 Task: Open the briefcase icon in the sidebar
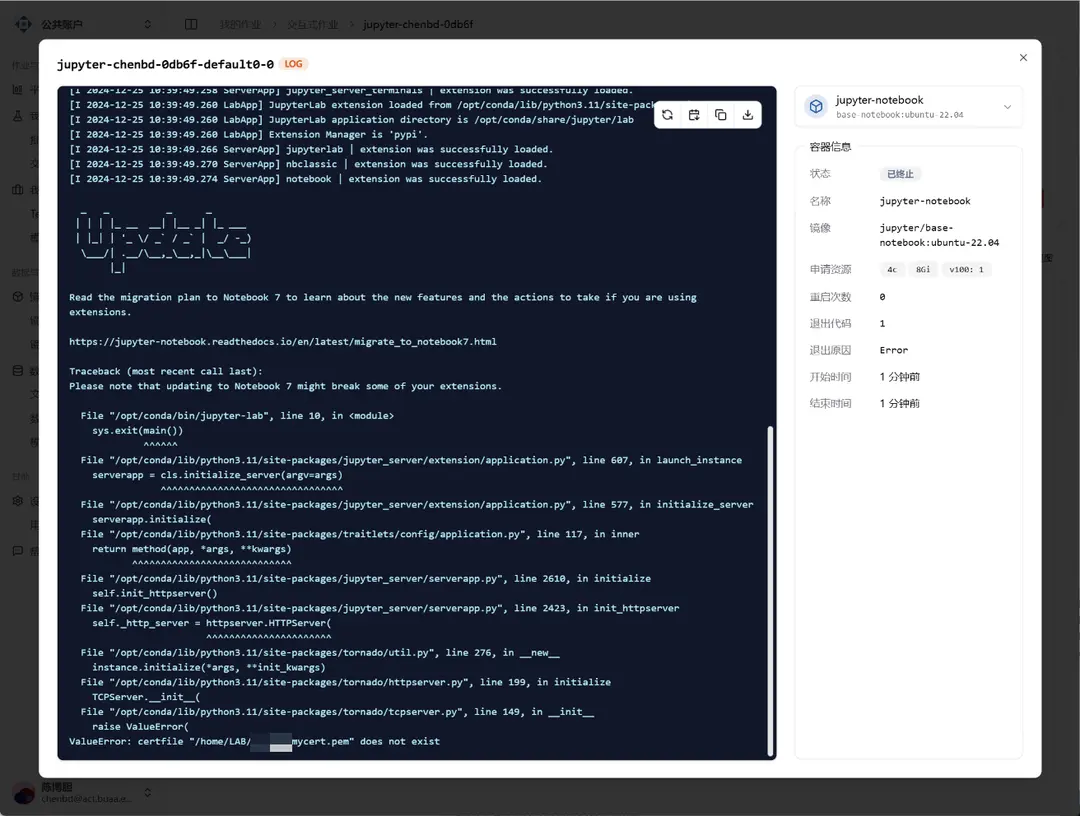(x=18, y=189)
